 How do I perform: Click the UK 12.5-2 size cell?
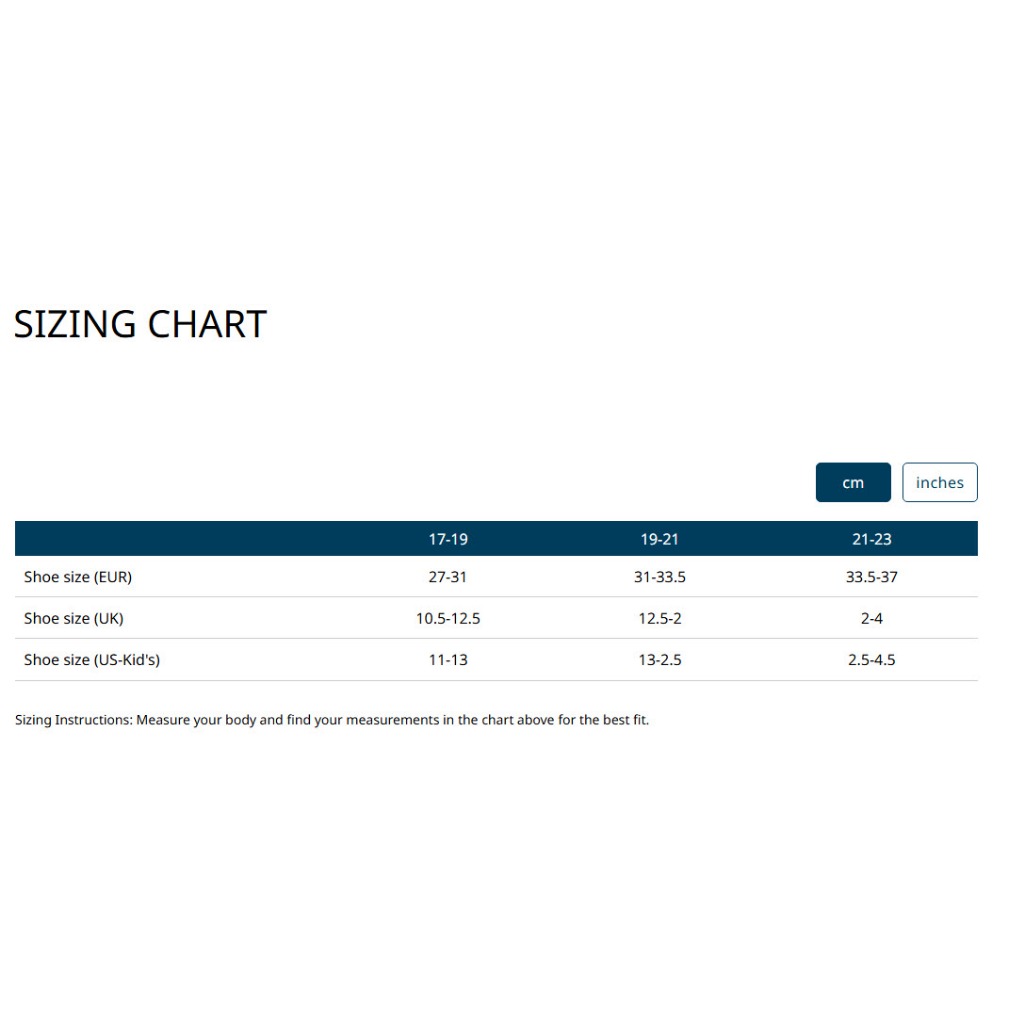660,618
